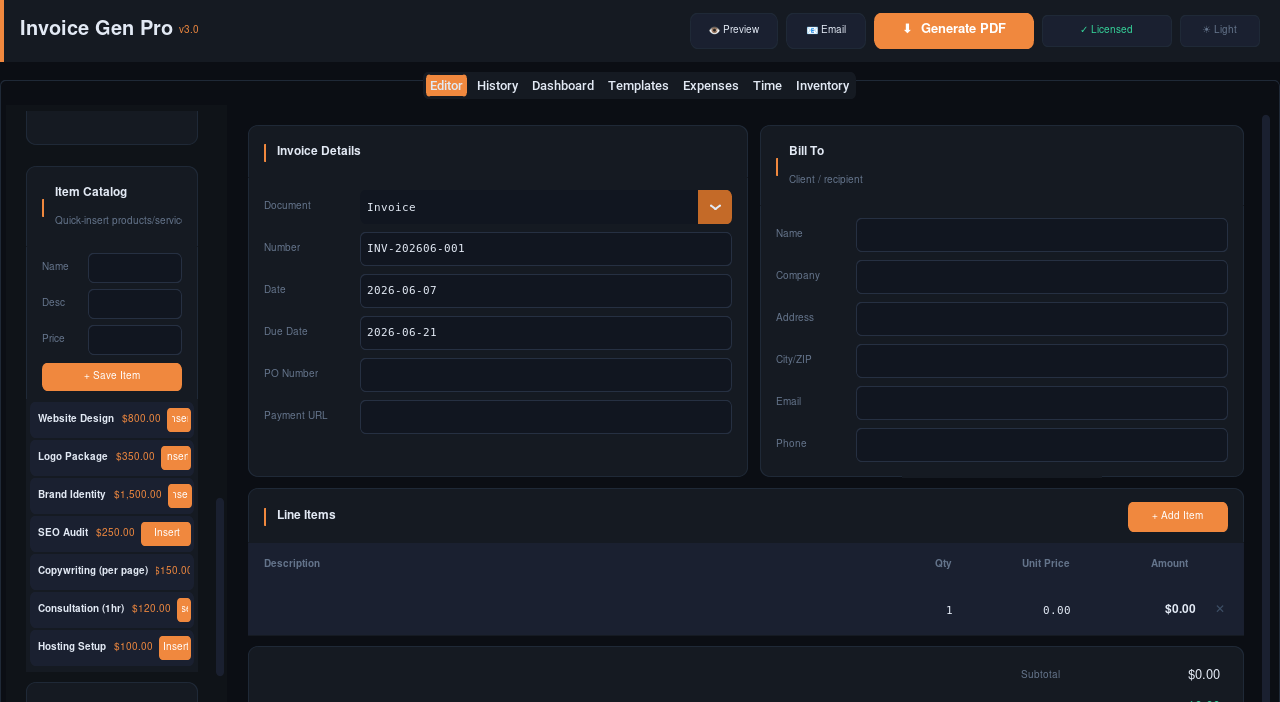1280x702 pixels.
Task: Click the line item amount $0.00
Action: (x=1180, y=609)
